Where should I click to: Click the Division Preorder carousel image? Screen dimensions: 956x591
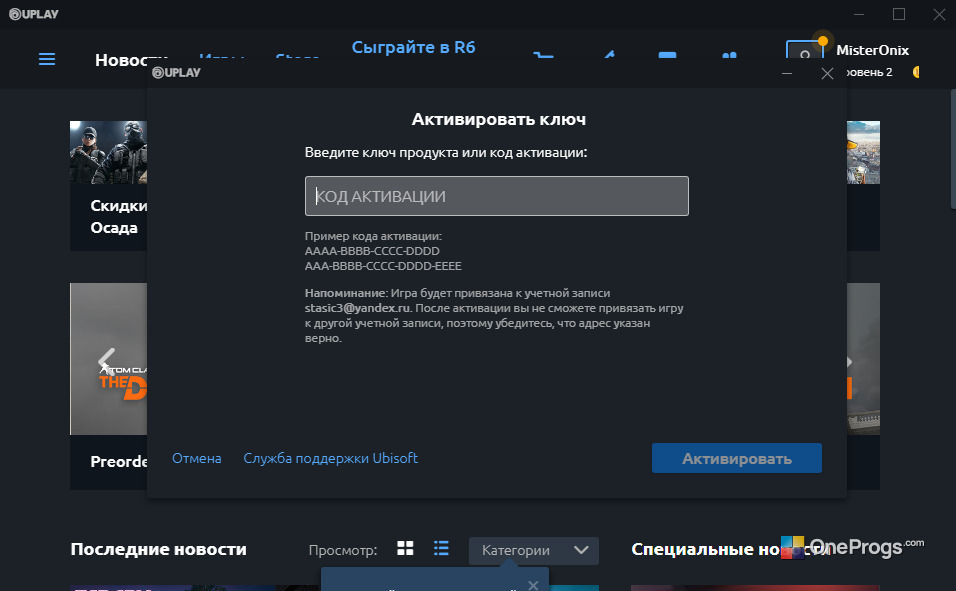[109, 359]
